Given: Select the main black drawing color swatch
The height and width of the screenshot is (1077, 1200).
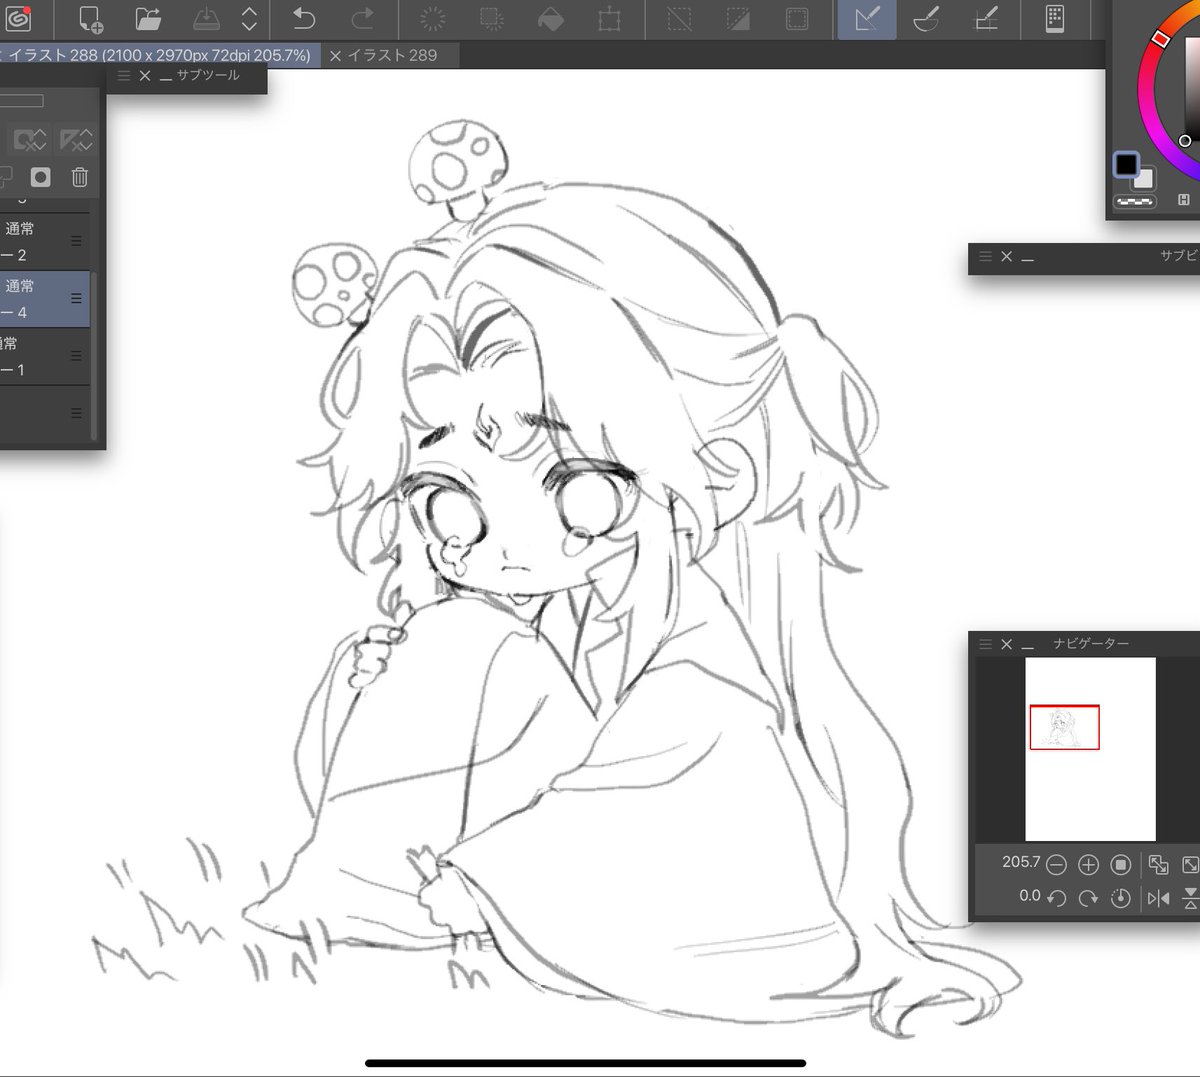Looking at the screenshot, I should [x=1127, y=164].
